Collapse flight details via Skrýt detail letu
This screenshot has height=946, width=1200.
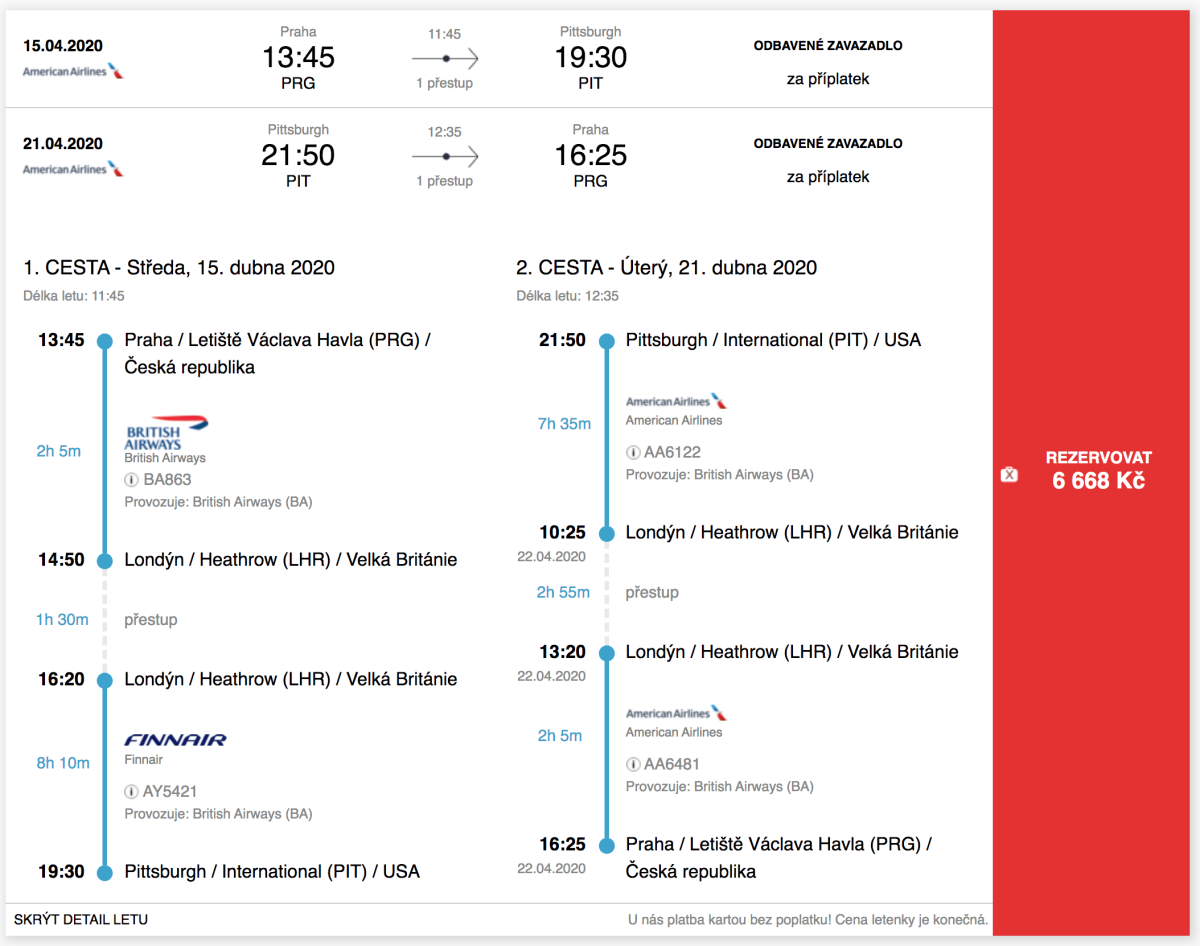[x=81, y=919]
